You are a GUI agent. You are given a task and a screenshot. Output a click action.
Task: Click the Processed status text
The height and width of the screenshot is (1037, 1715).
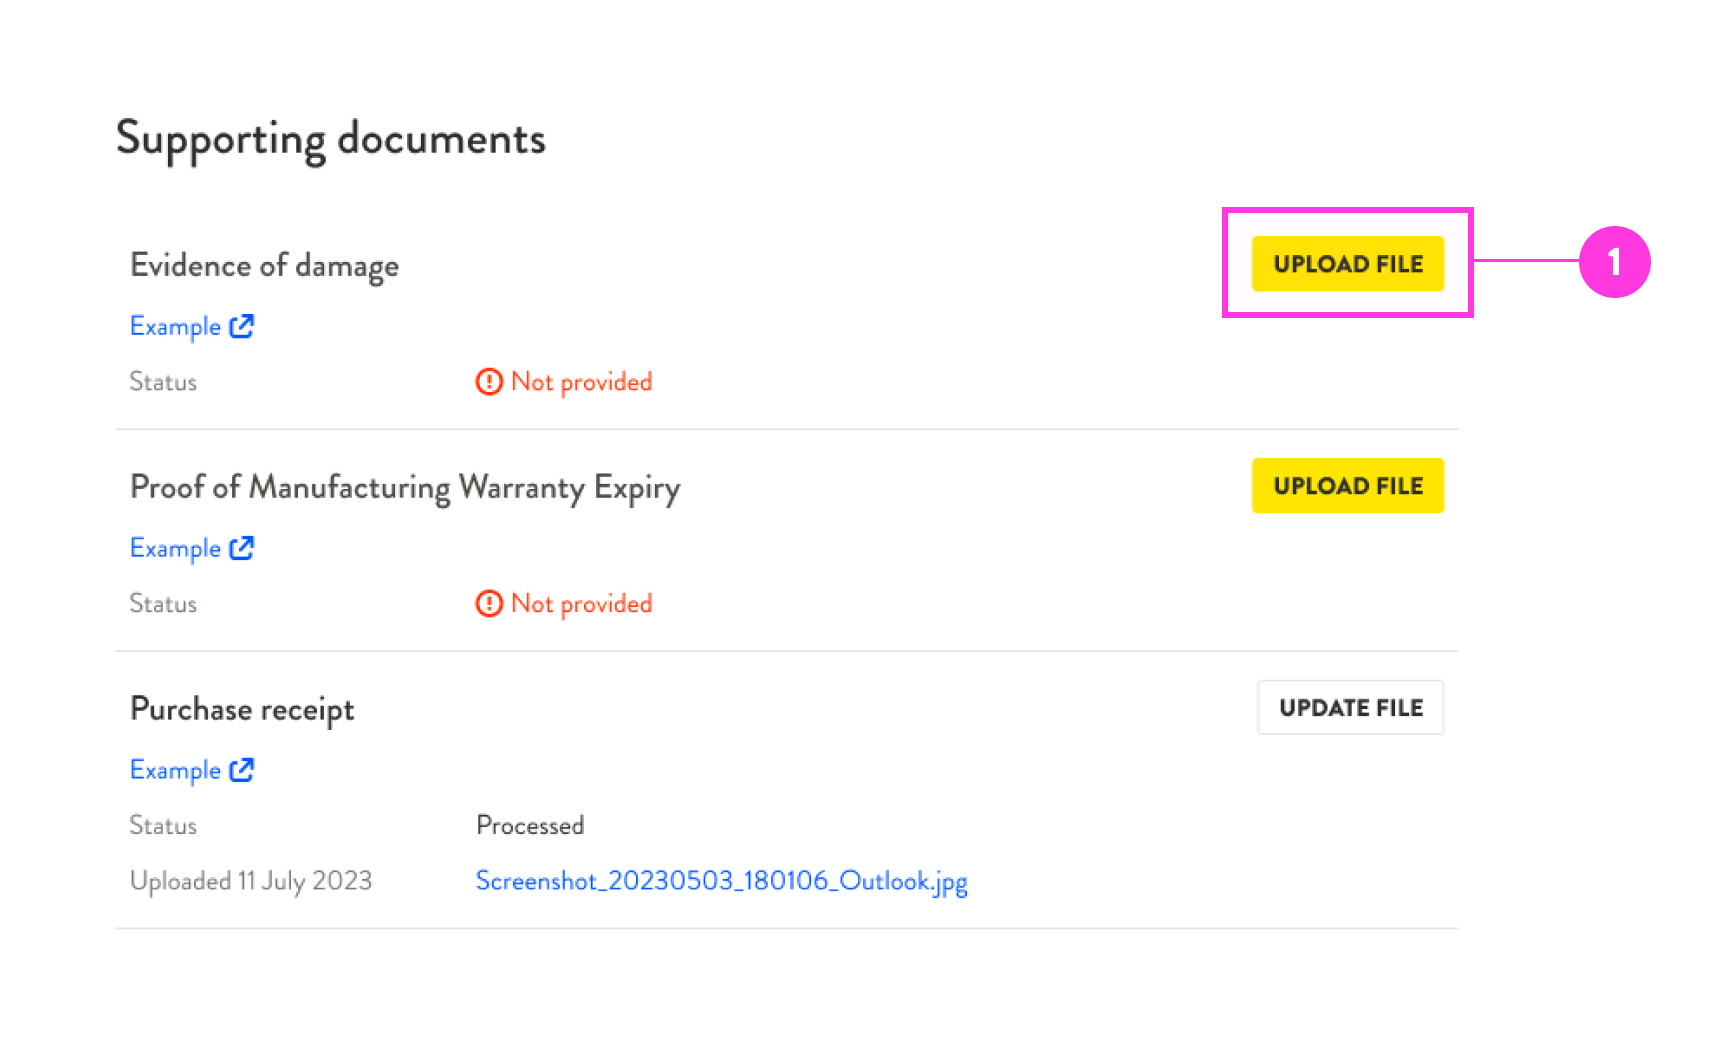pos(530,826)
